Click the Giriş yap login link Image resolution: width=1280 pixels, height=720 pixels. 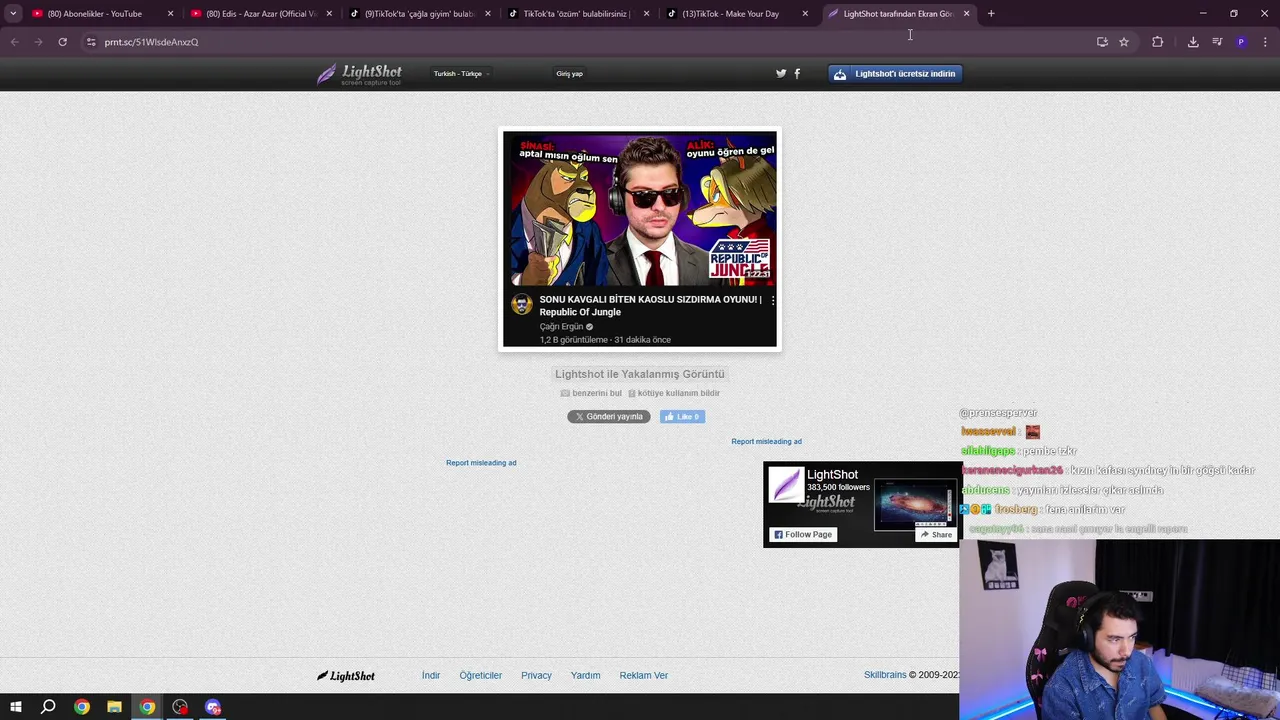[569, 74]
